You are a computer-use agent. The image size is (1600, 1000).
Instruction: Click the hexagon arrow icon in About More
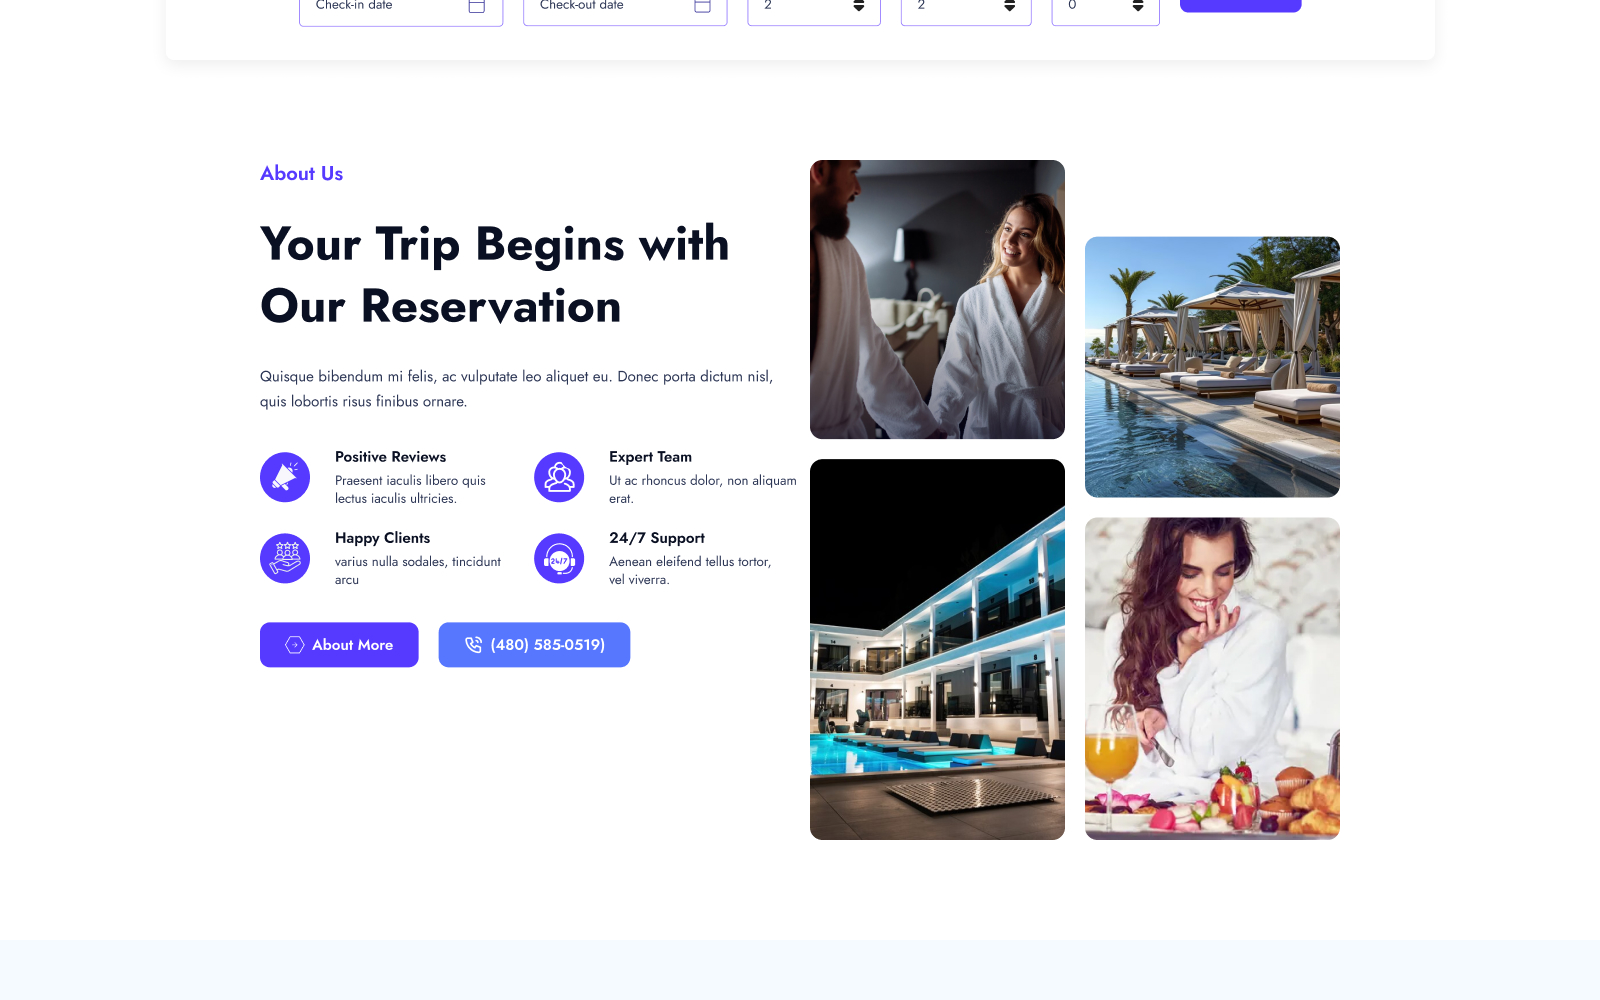[x=295, y=645]
